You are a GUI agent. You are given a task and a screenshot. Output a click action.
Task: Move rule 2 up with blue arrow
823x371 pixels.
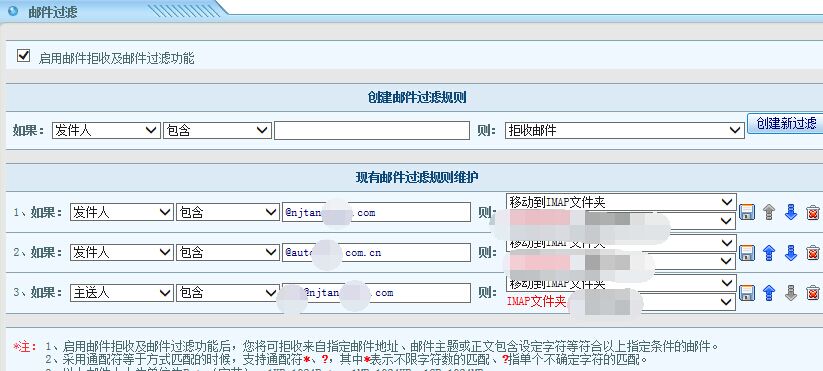coord(769,252)
